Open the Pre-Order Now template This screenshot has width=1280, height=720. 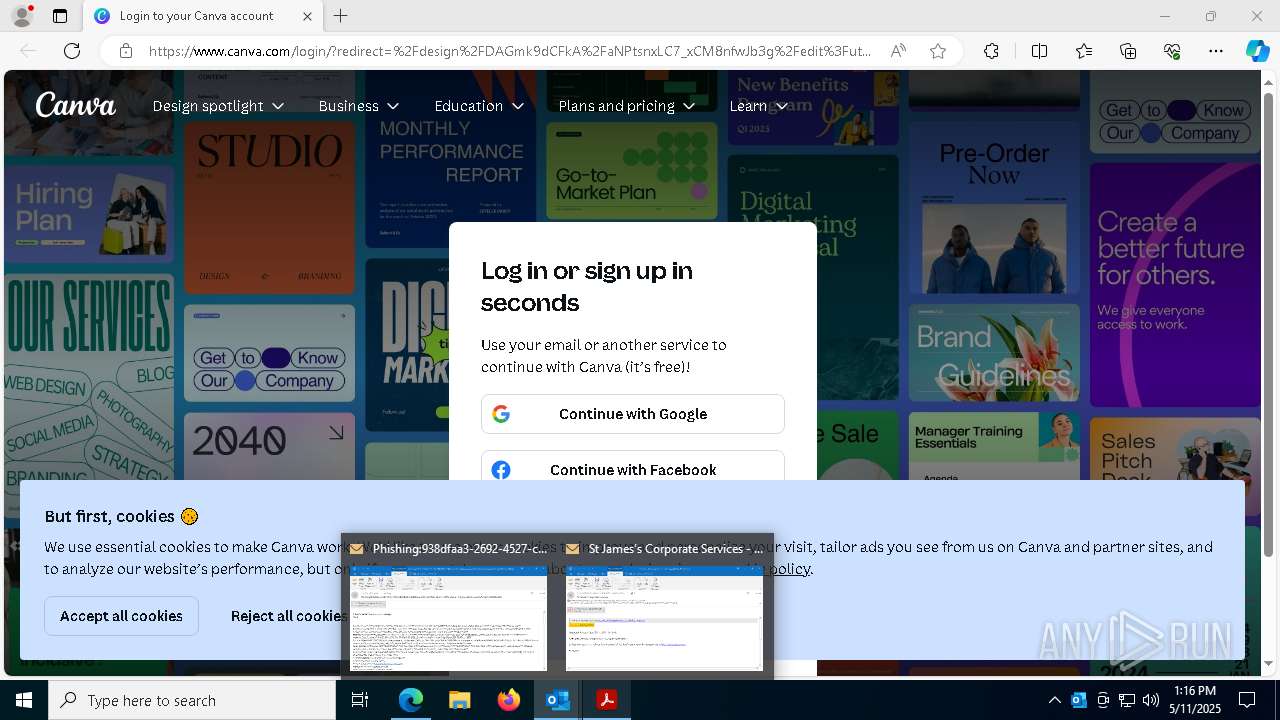(x=994, y=207)
